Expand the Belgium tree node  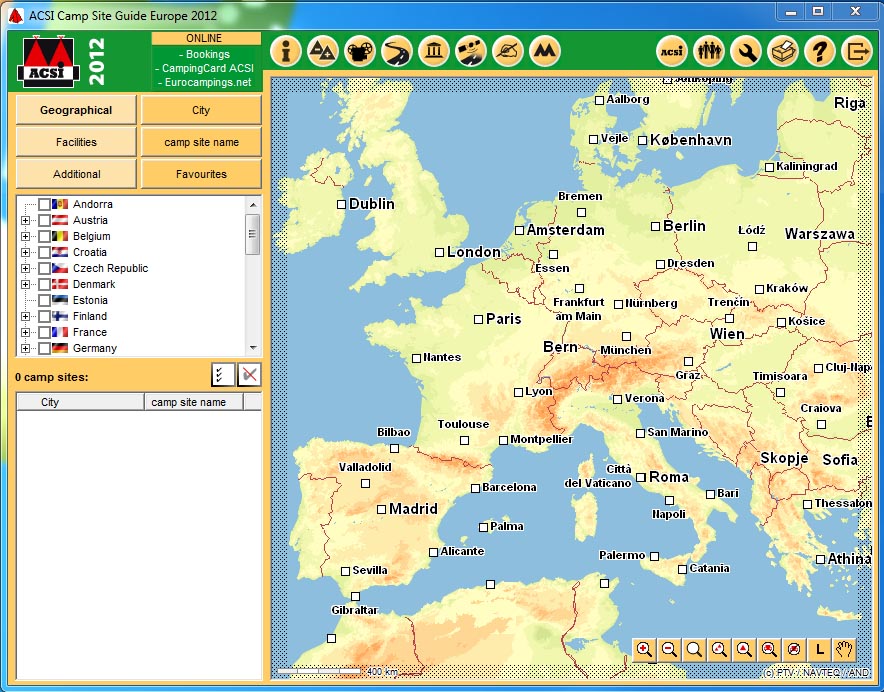25,236
